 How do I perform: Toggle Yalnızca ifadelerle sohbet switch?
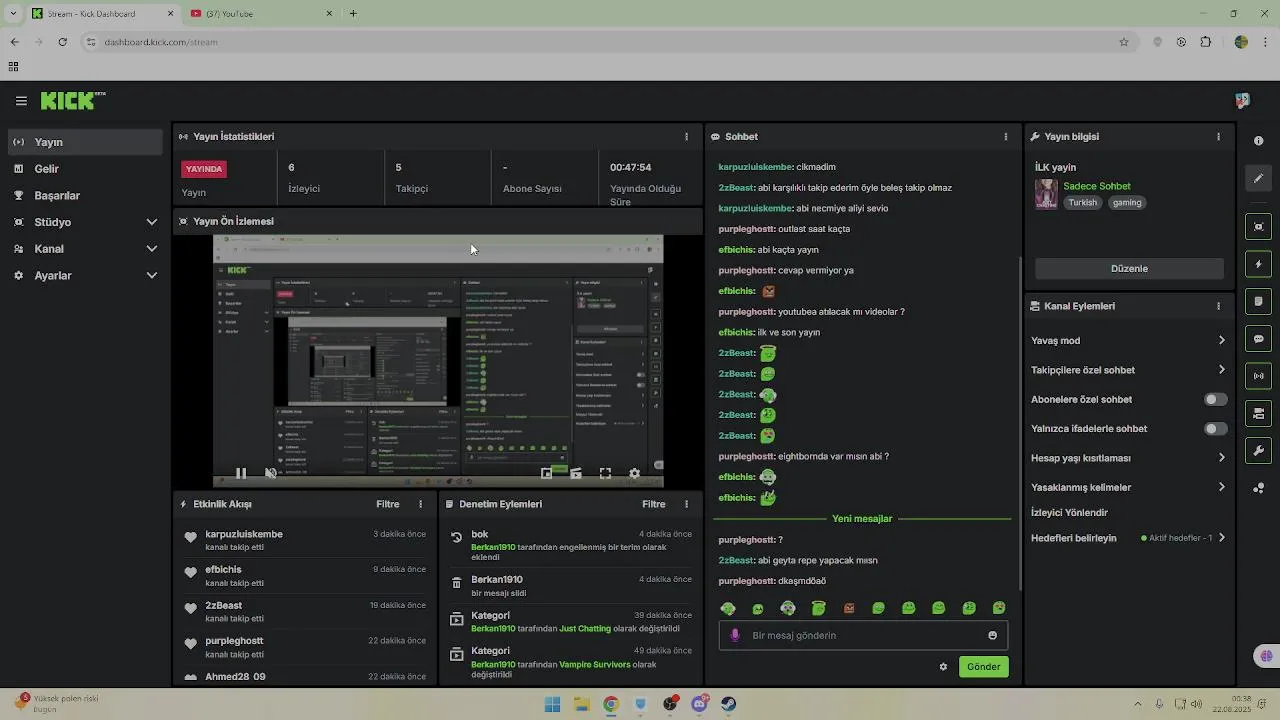(x=1215, y=429)
